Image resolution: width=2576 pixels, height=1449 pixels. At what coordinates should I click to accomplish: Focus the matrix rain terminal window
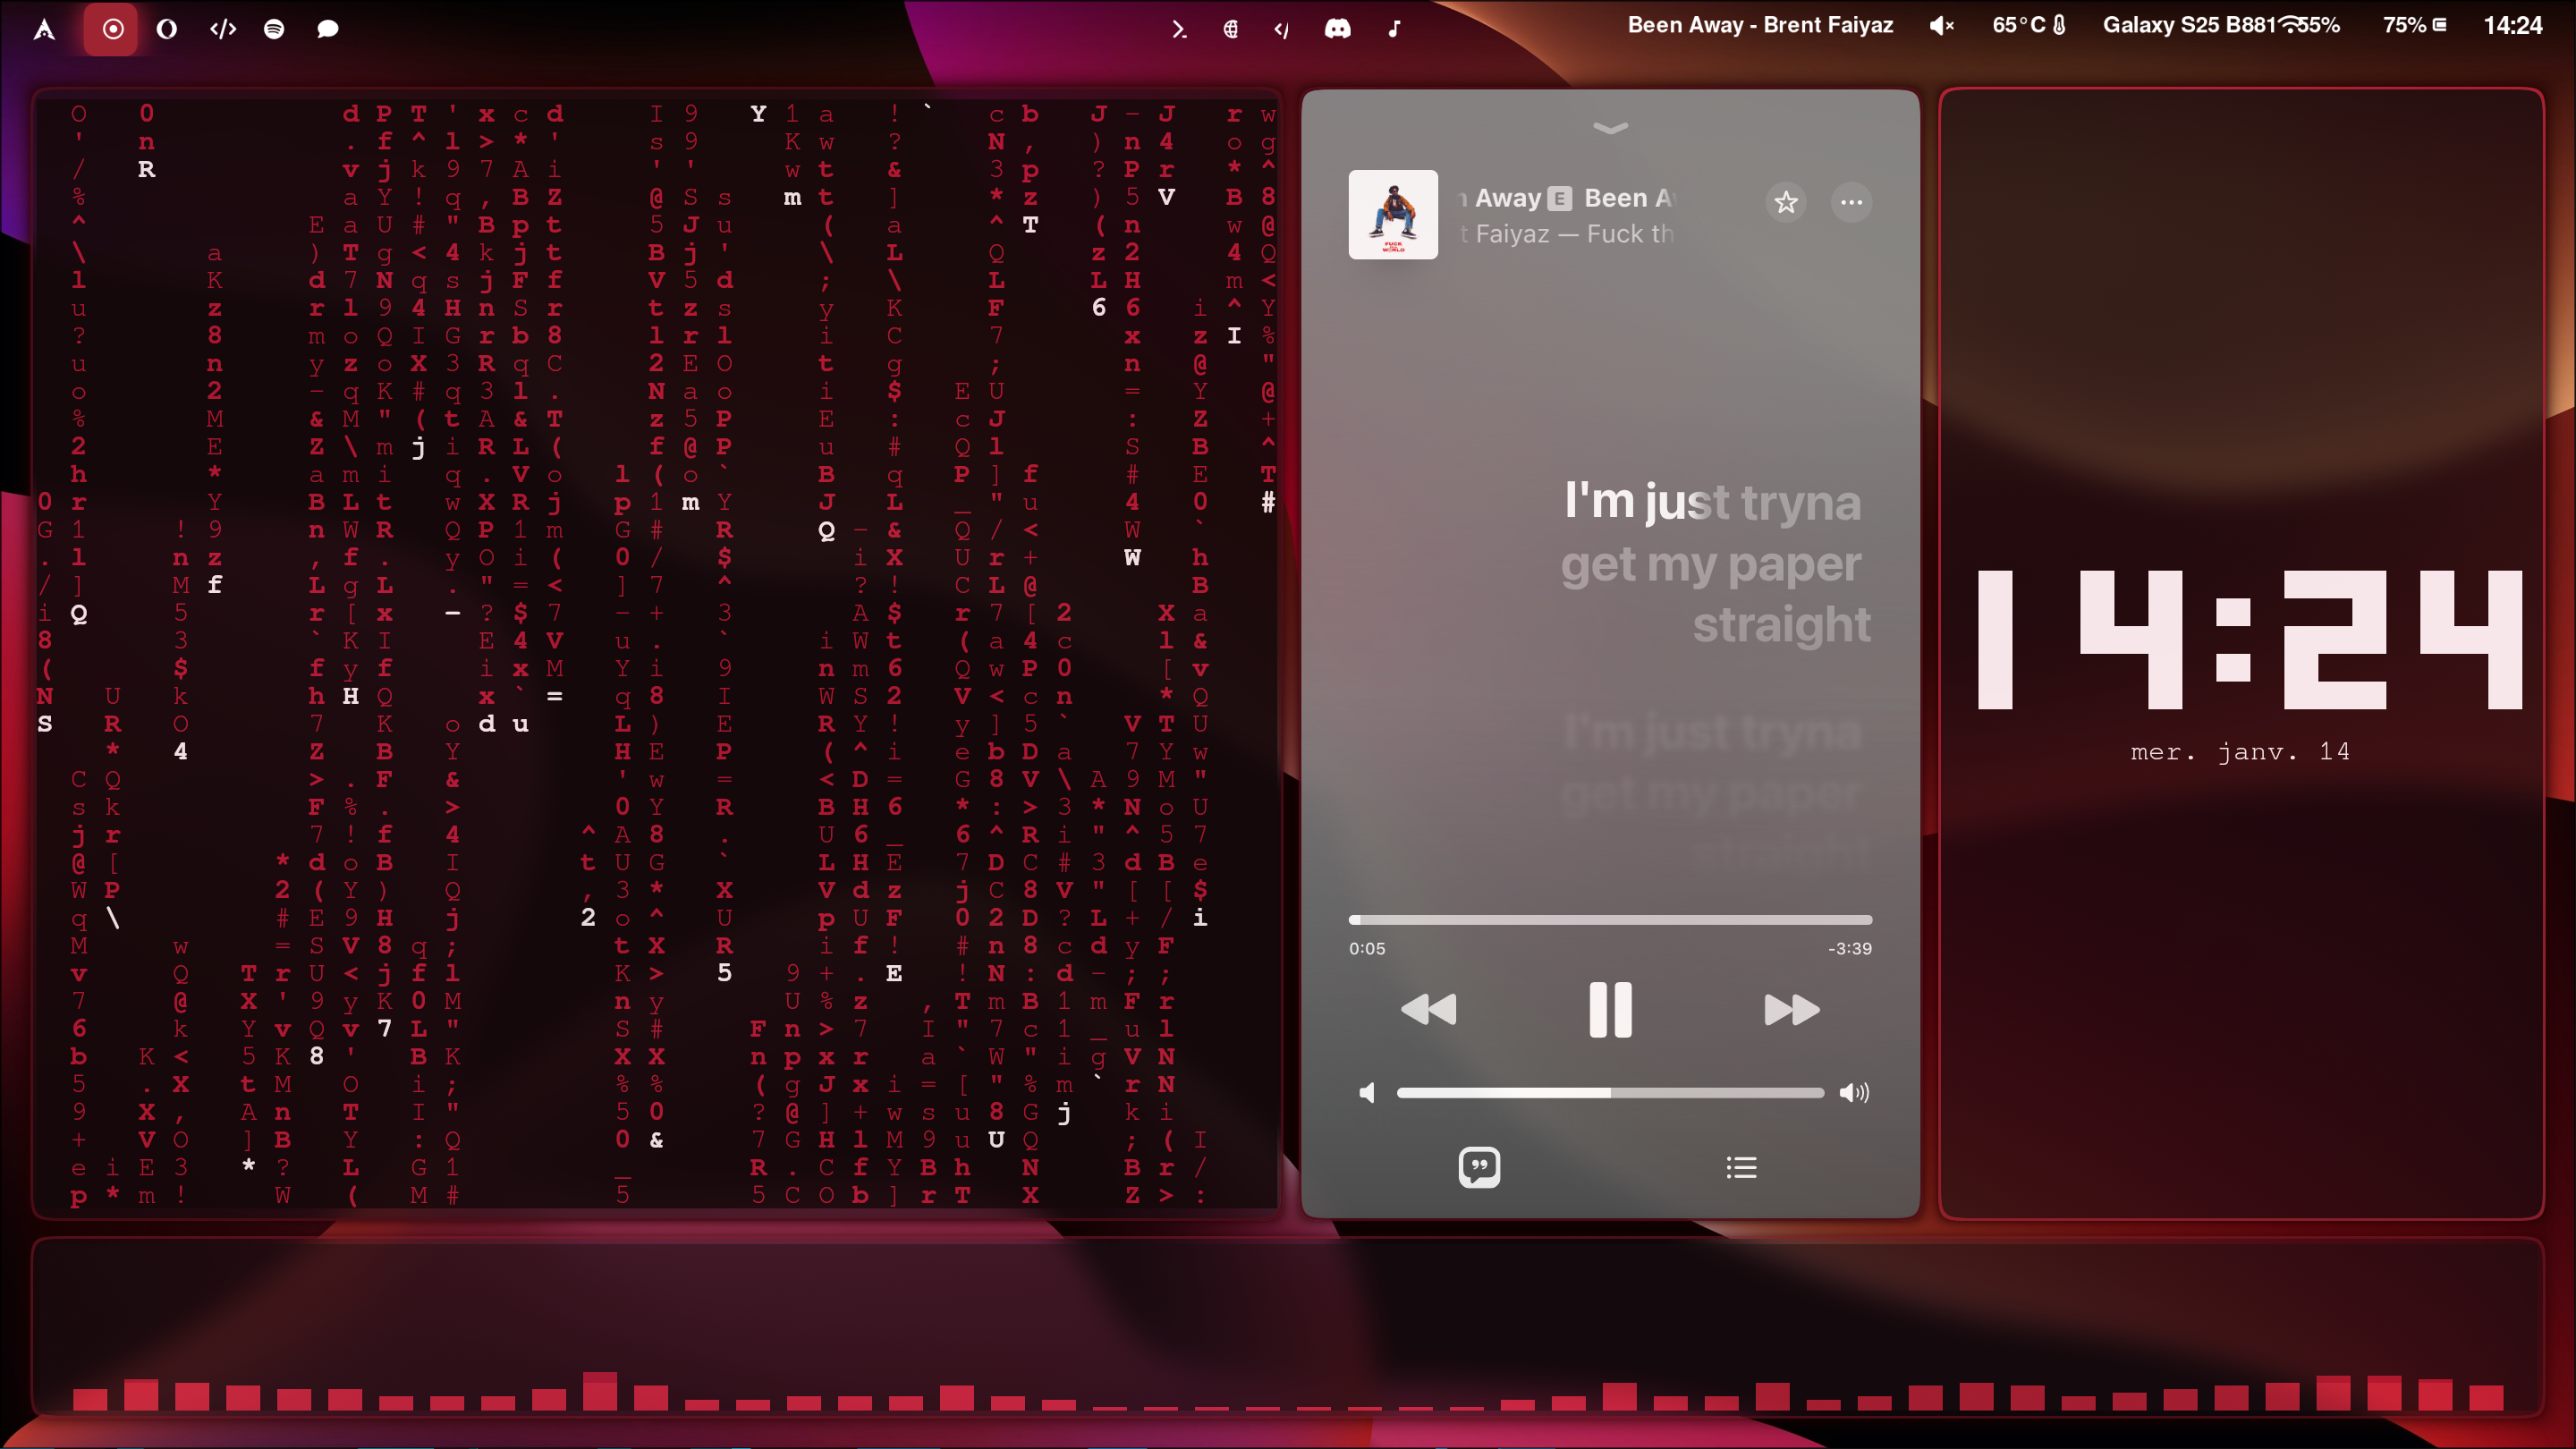point(656,653)
